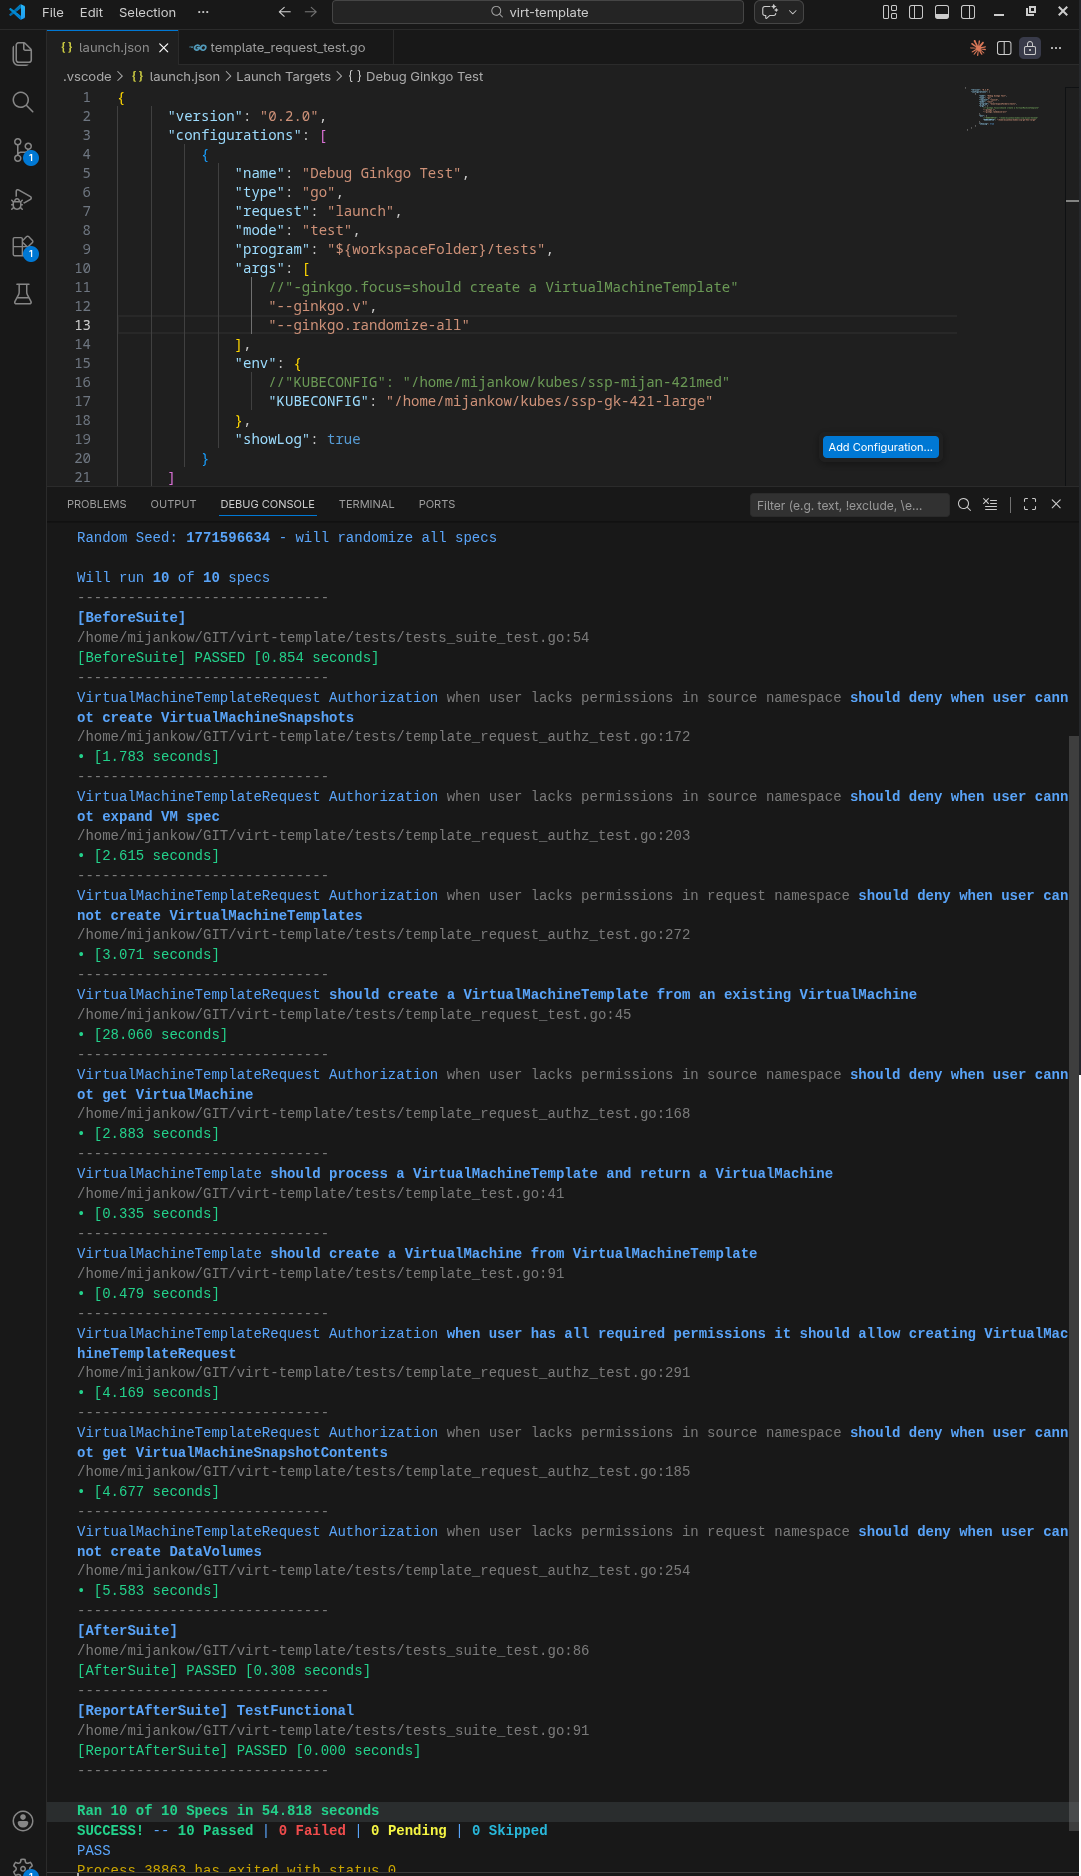Open the Search view in activity bar
Image resolution: width=1081 pixels, height=1876 pixels.
click(x=22, y=102)
